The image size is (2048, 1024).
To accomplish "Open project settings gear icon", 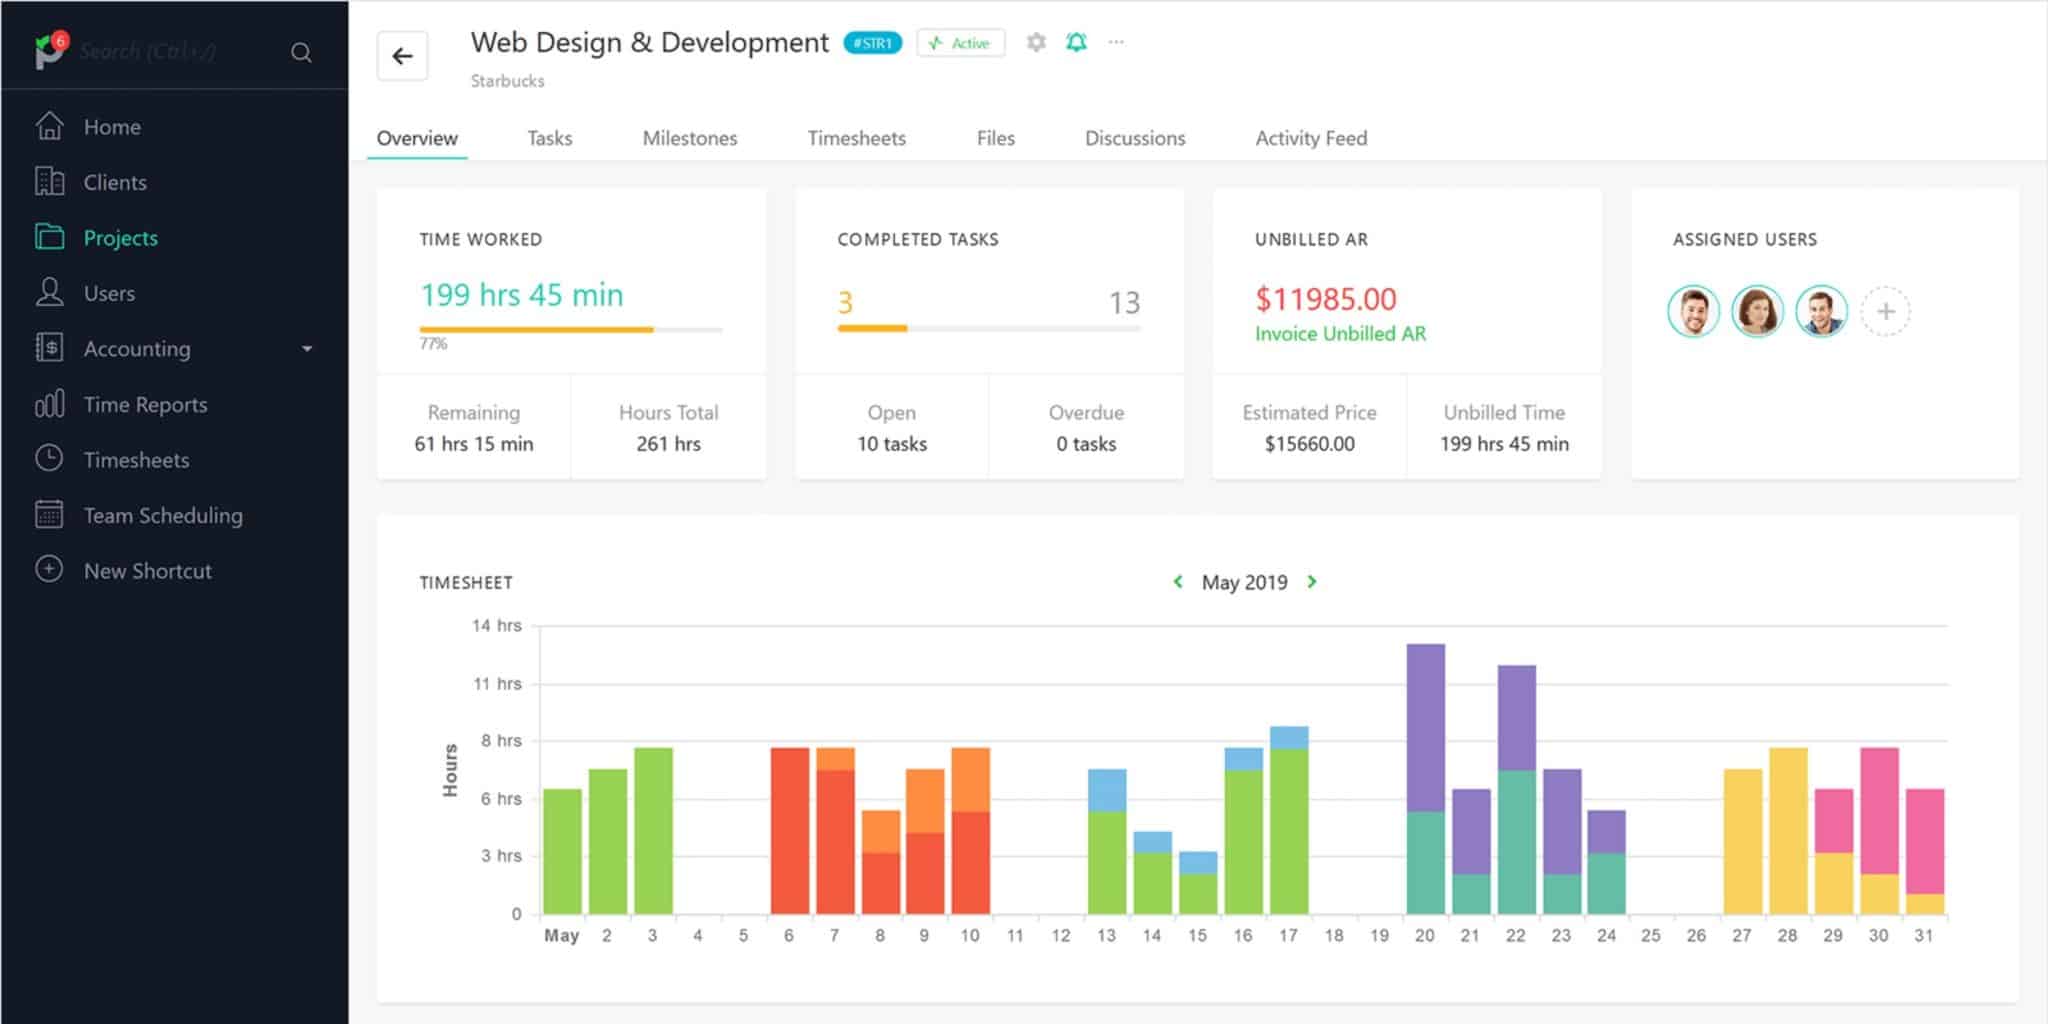I will coord(1036,42).
